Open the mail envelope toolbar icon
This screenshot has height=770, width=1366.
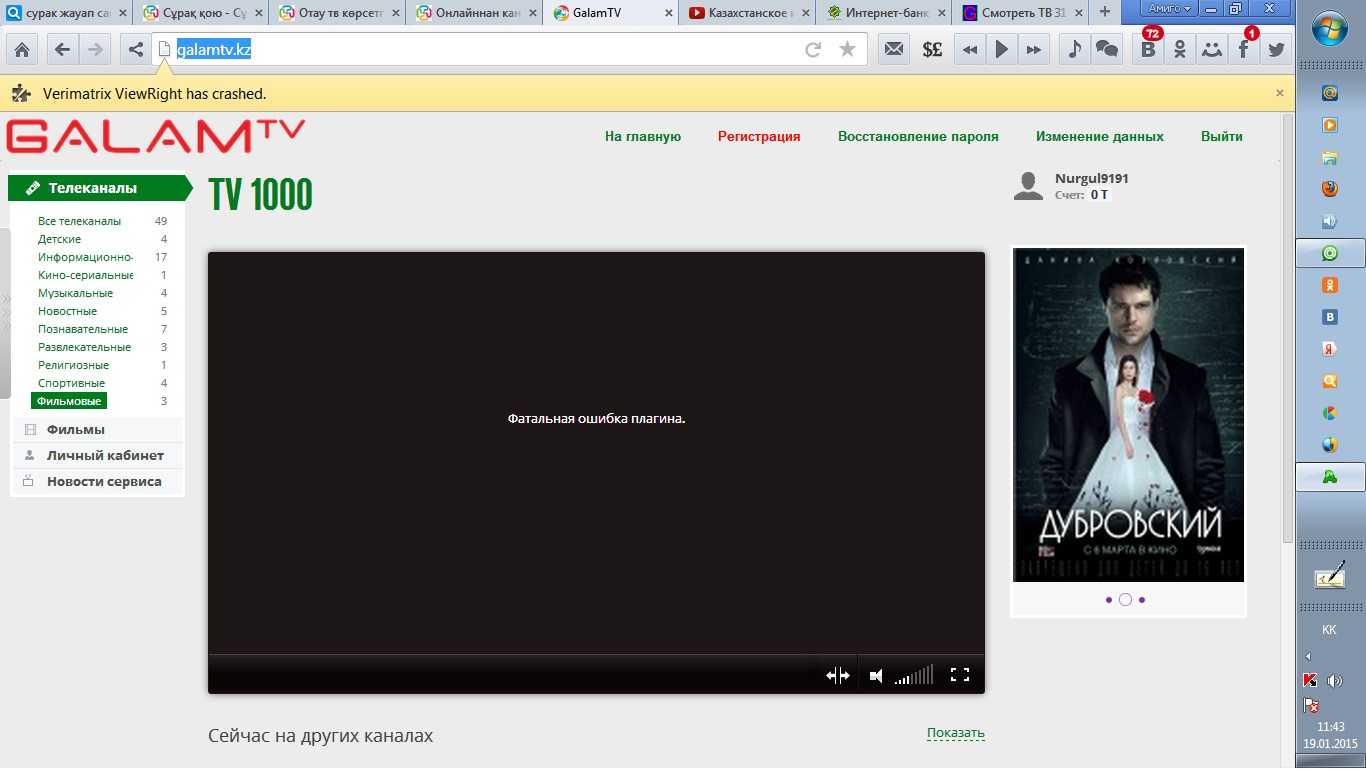[x=894, y=49]
